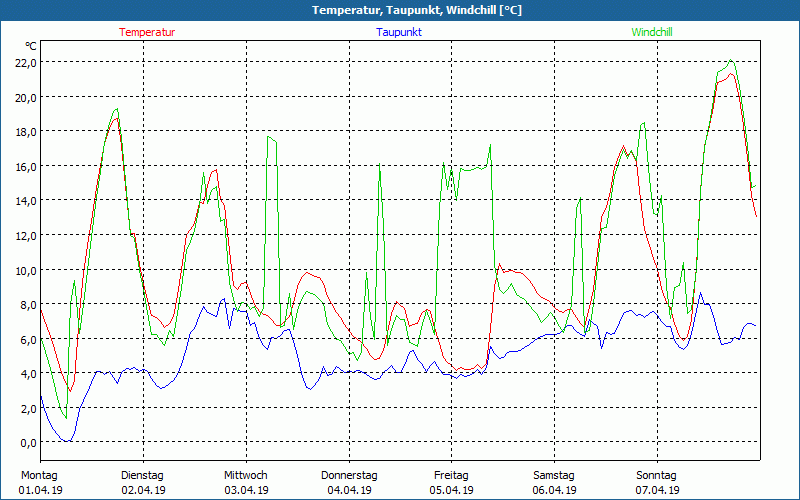Click the '22,0' y-axis value

pos(26,63)
